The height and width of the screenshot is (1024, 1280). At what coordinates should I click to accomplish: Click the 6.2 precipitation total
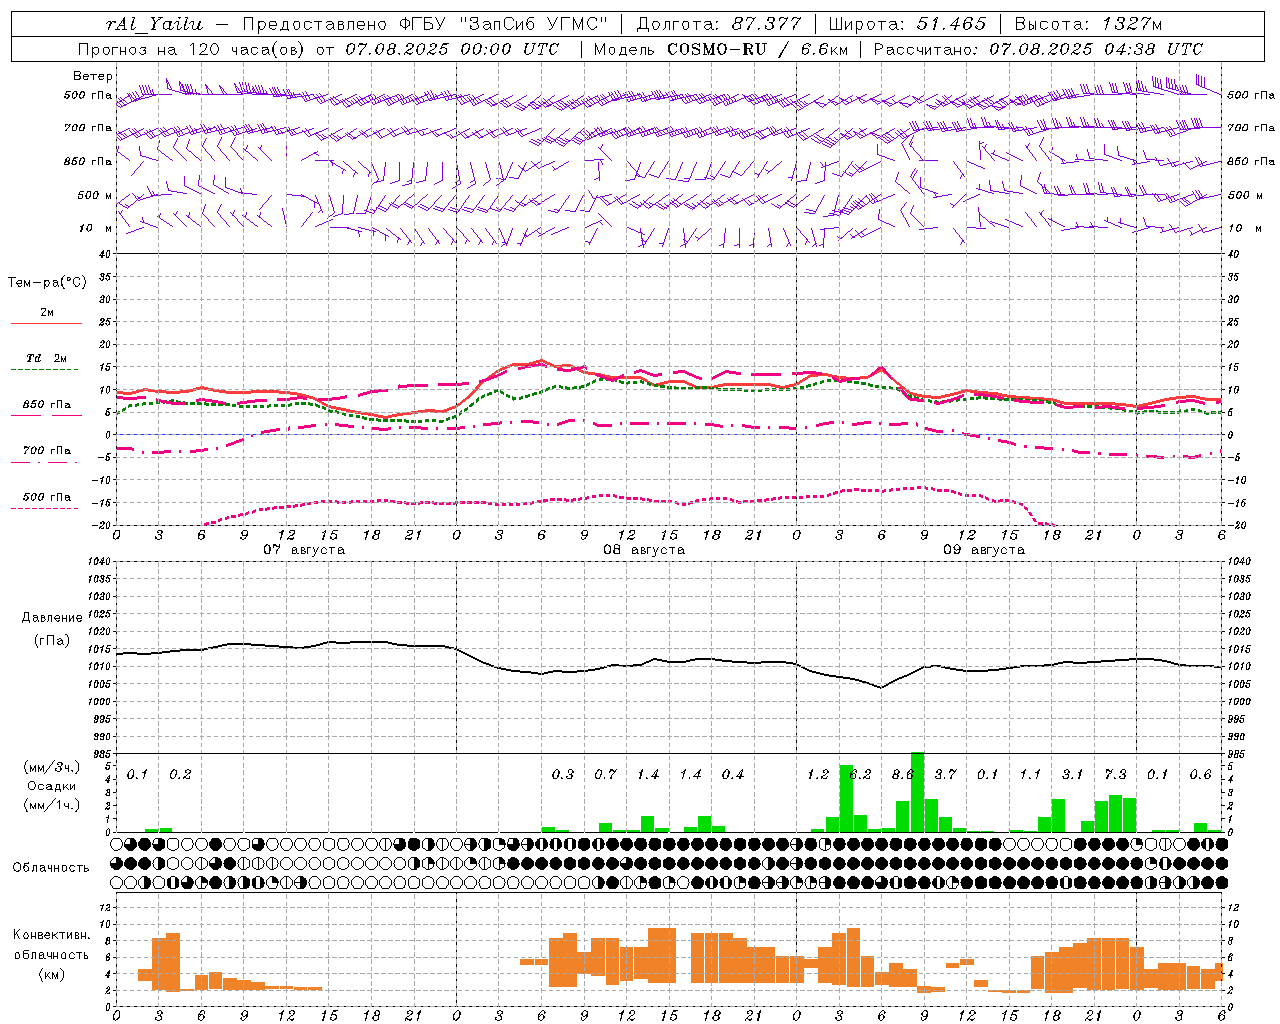pyautogui.click(x=861, y=775)
